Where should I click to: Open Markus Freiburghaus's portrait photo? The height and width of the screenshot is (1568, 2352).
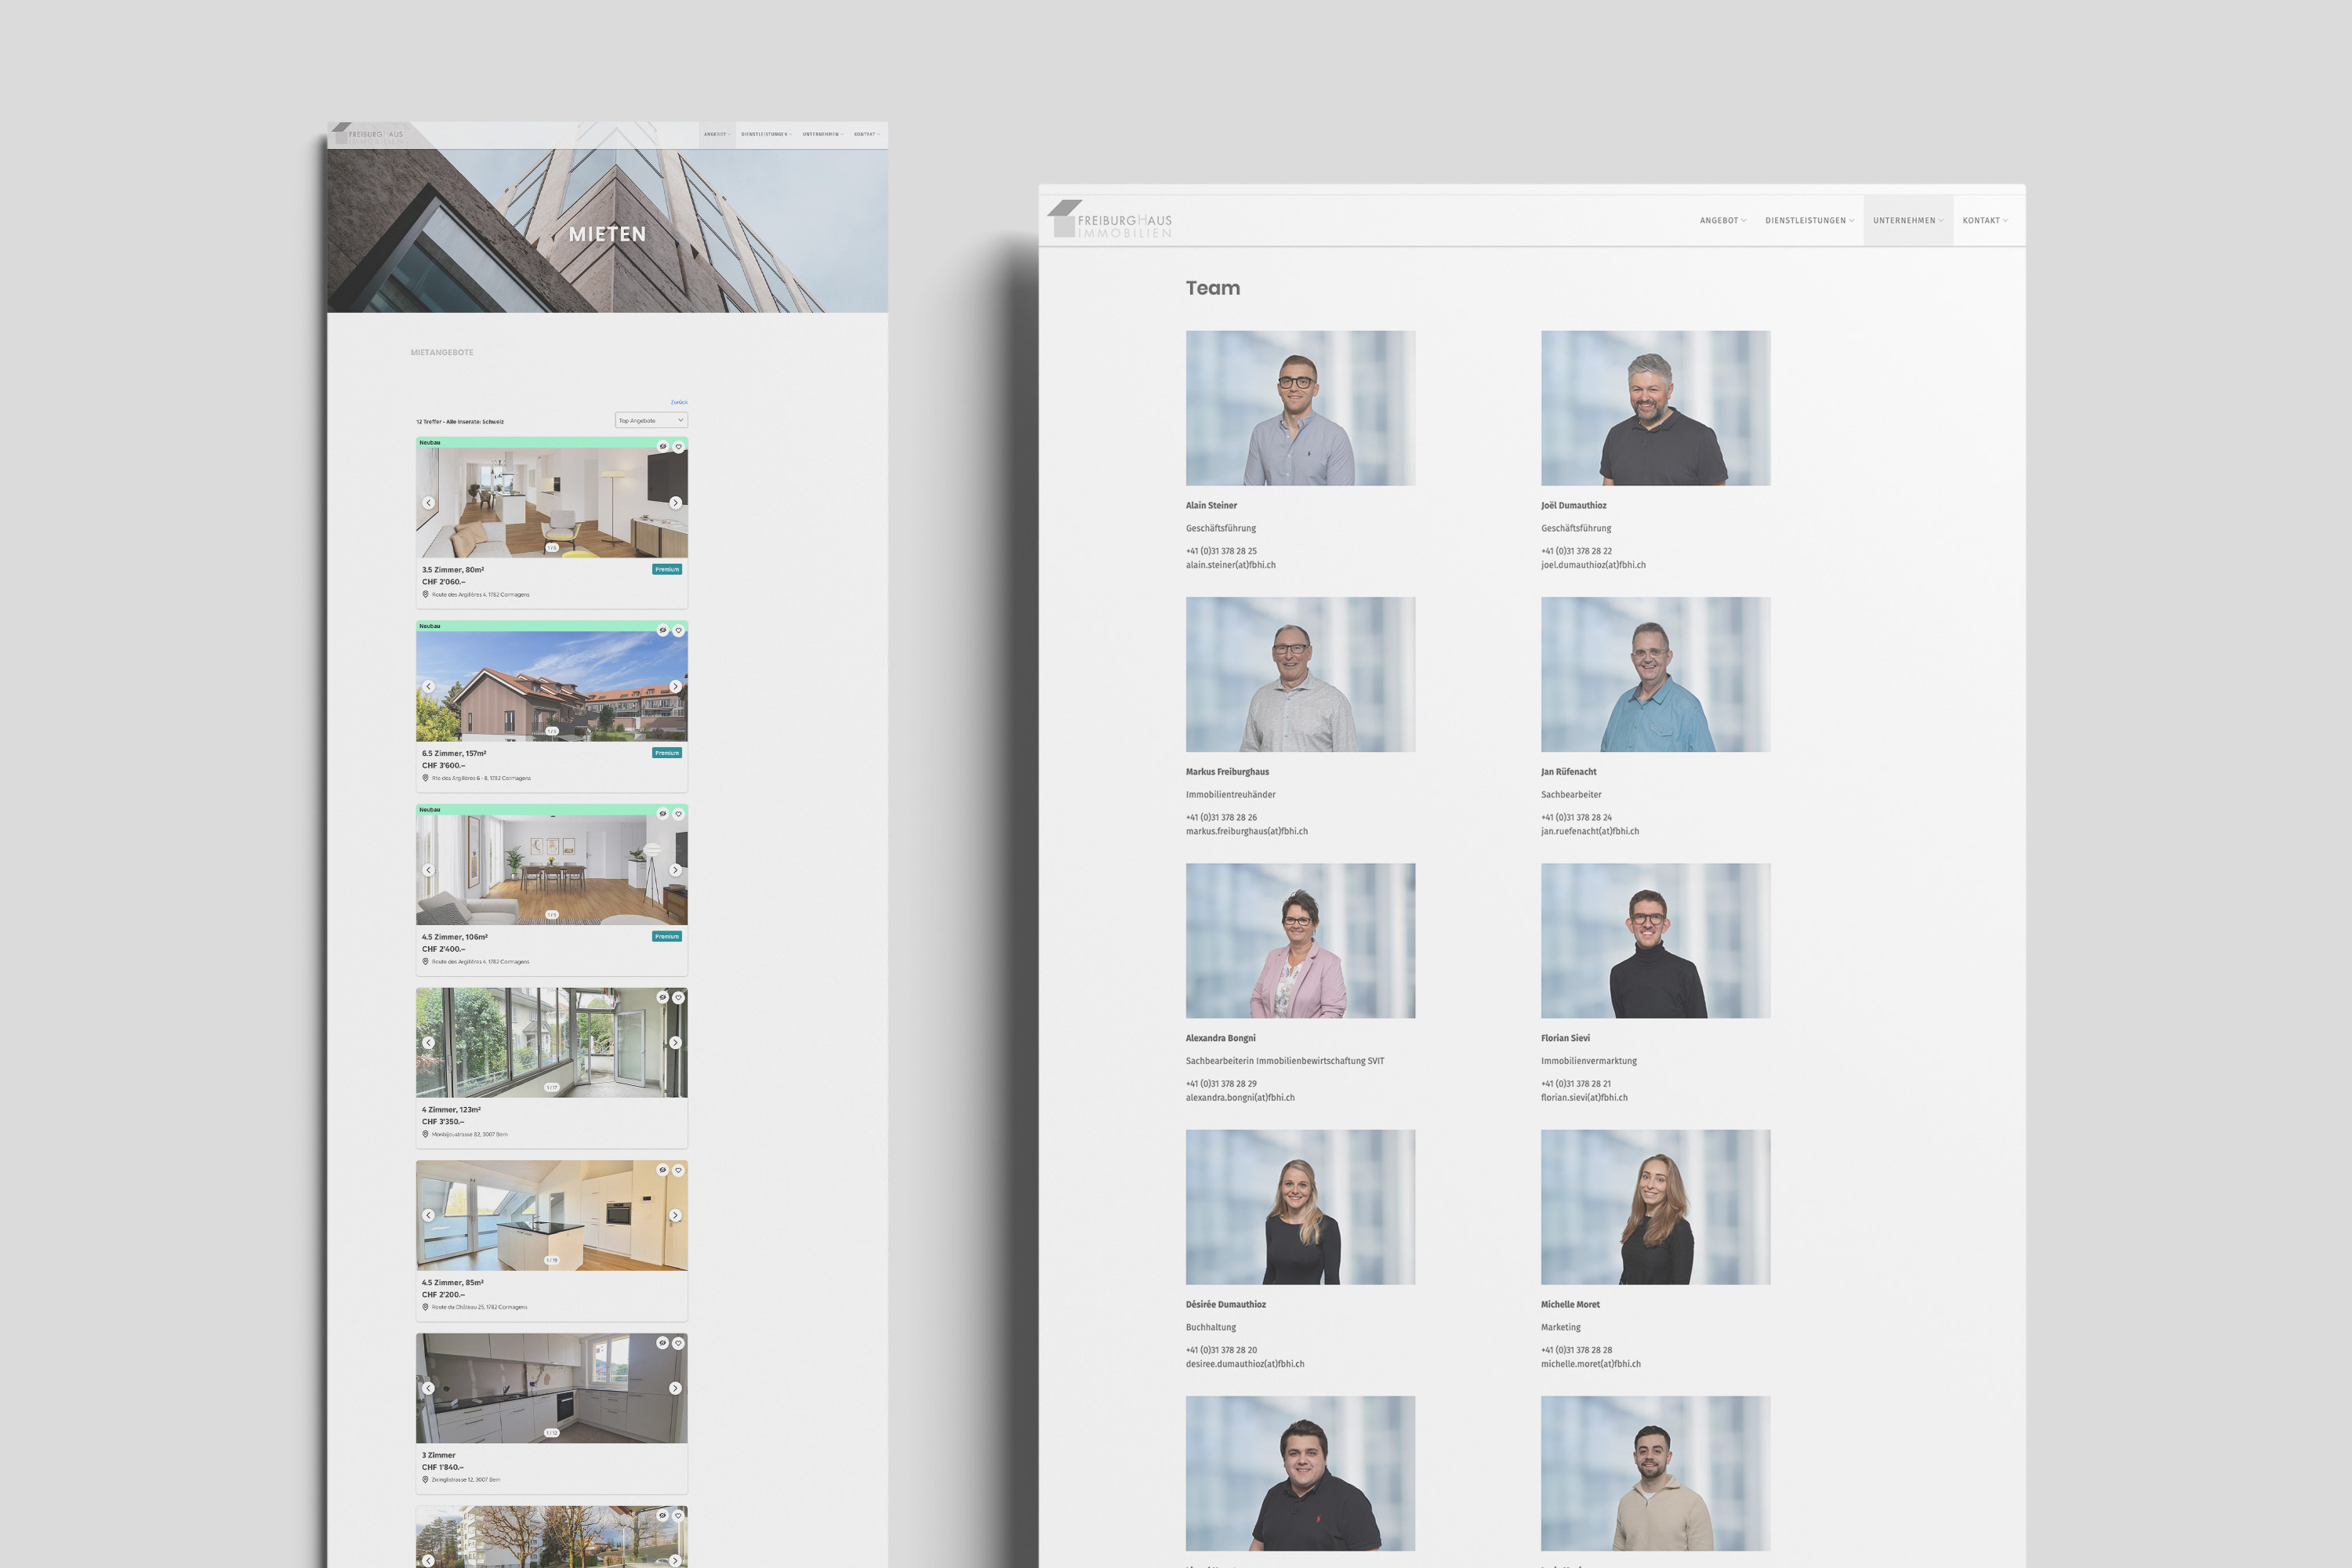click(1300, 675)
